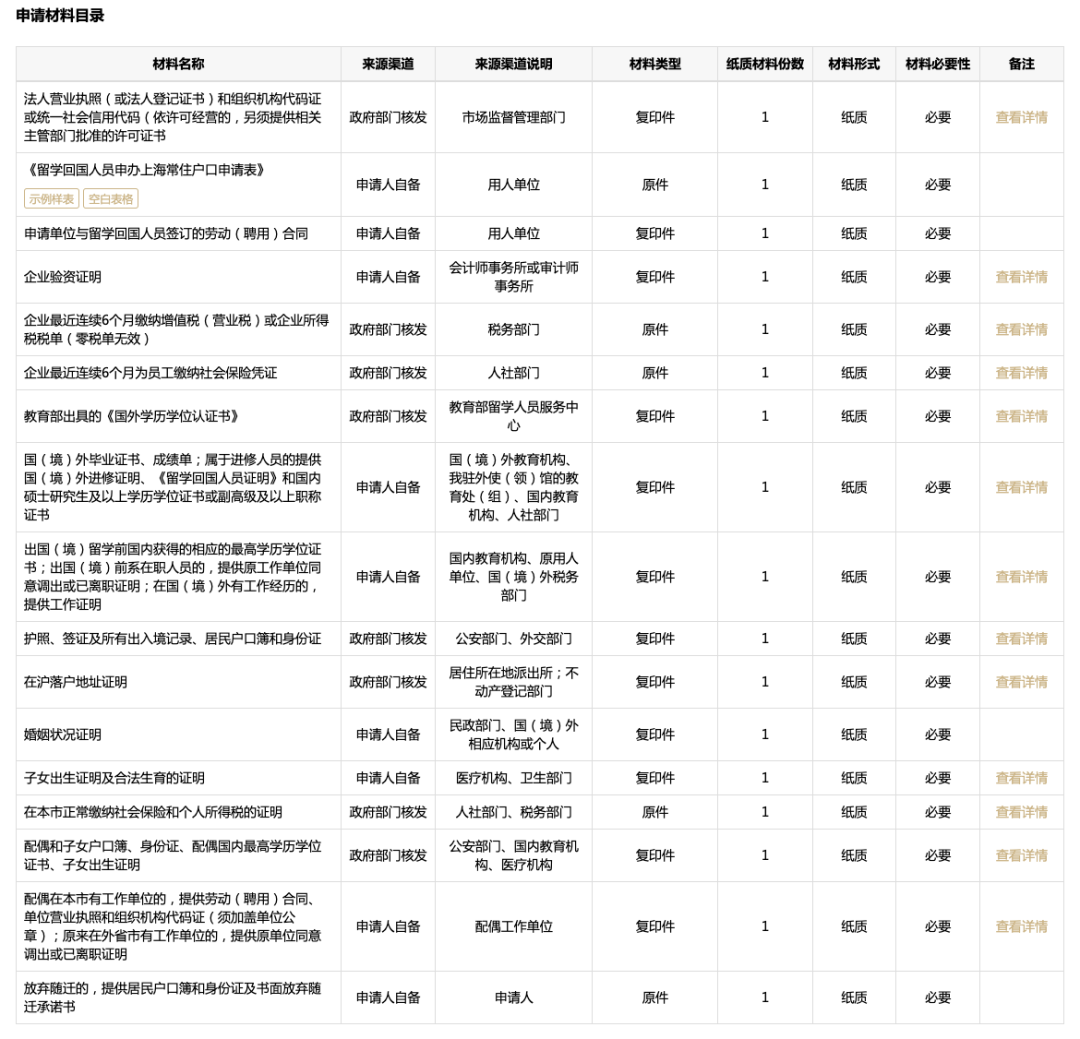Select 原件 type in 申请表 row
Image resolution: width=1080 pixels, height=1039 pixels.
coord(655,185)
